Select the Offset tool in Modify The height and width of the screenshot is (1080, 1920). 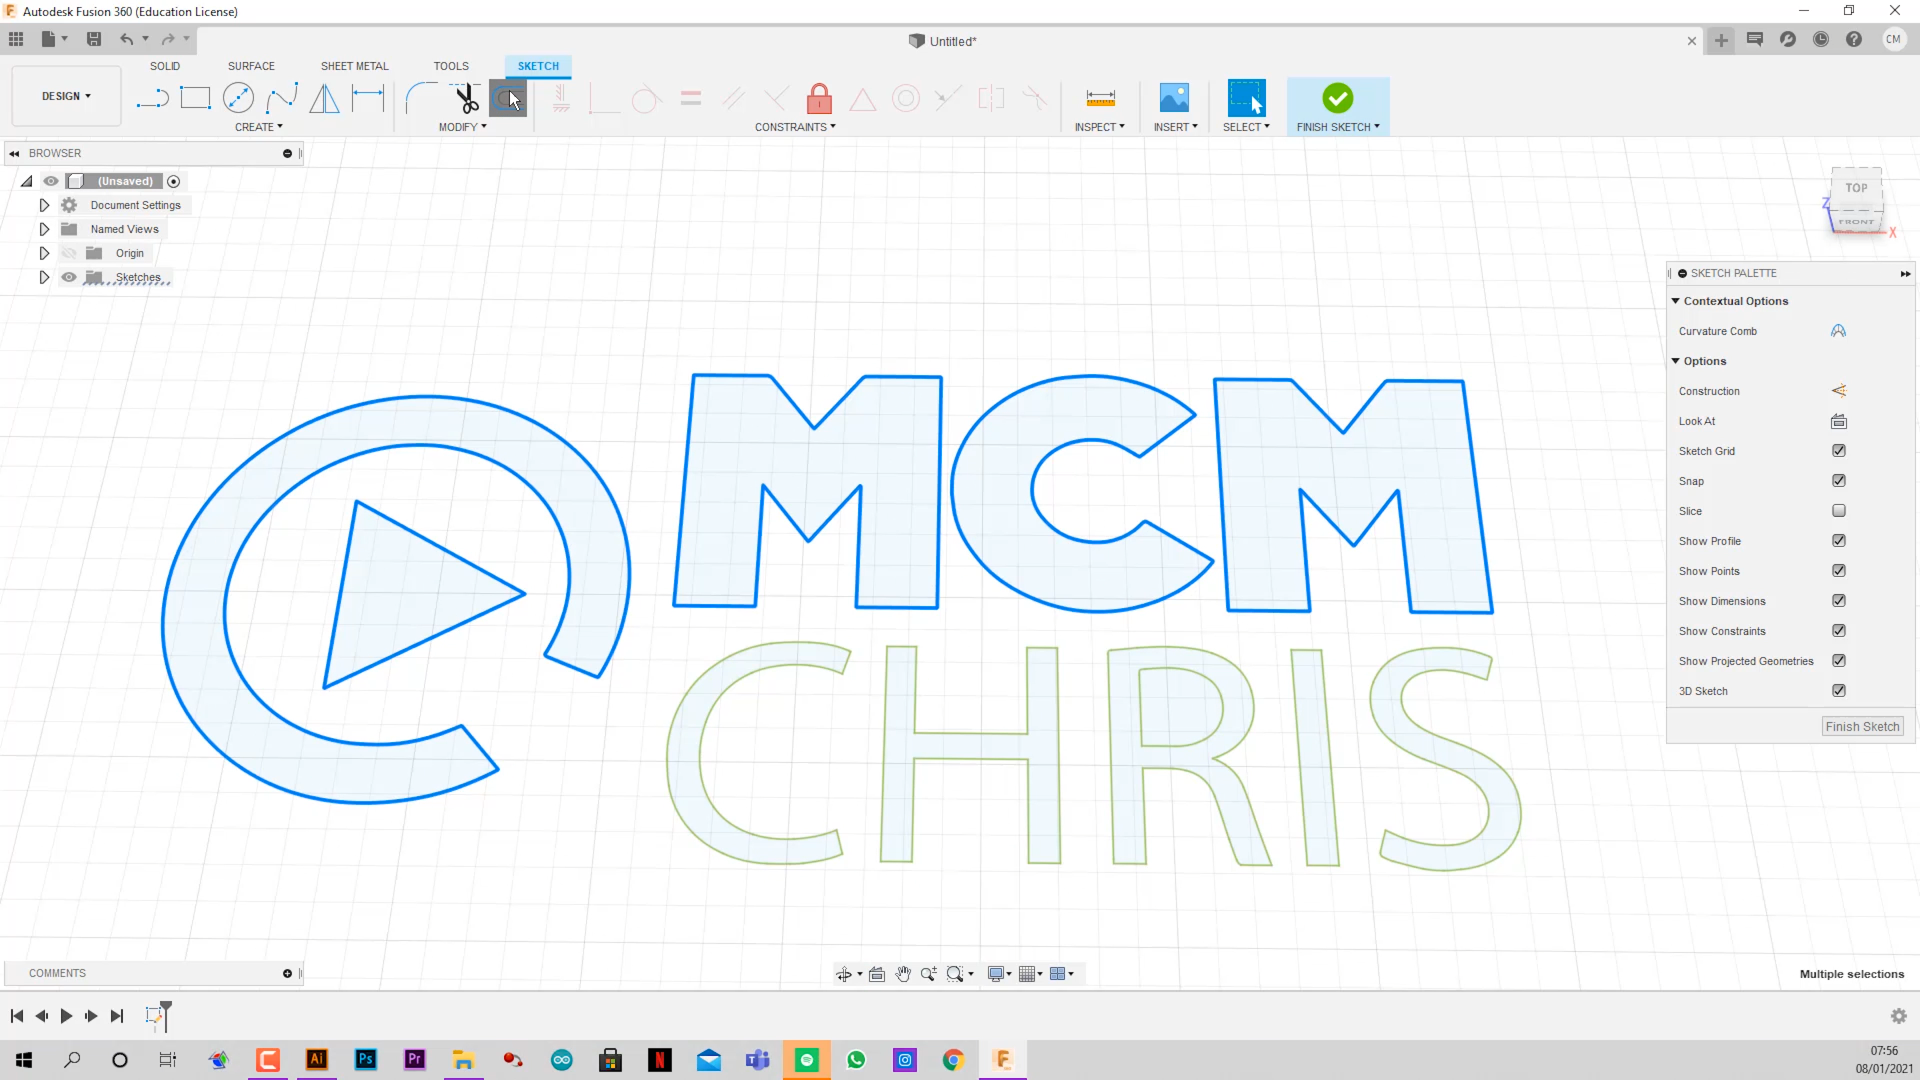509,98
